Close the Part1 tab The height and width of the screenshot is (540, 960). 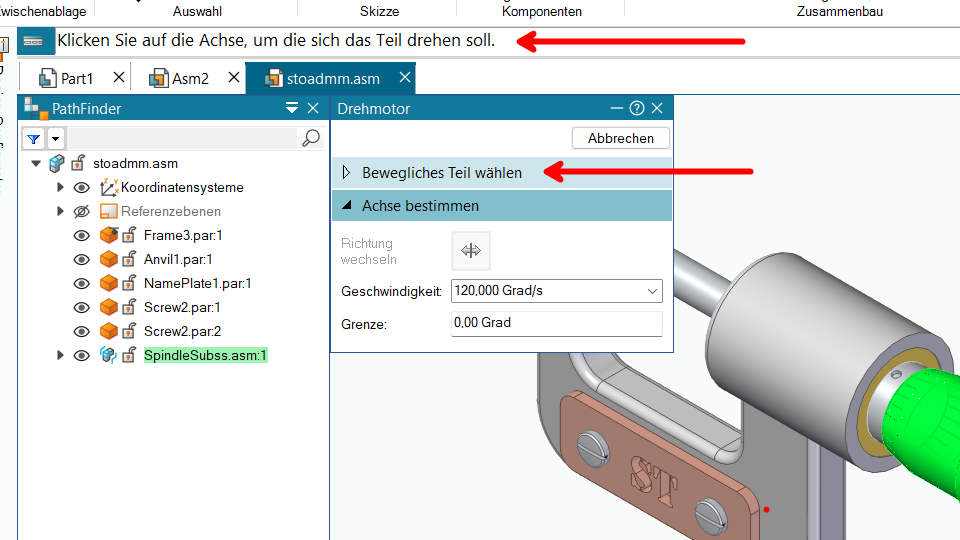(x=119, y=77)
